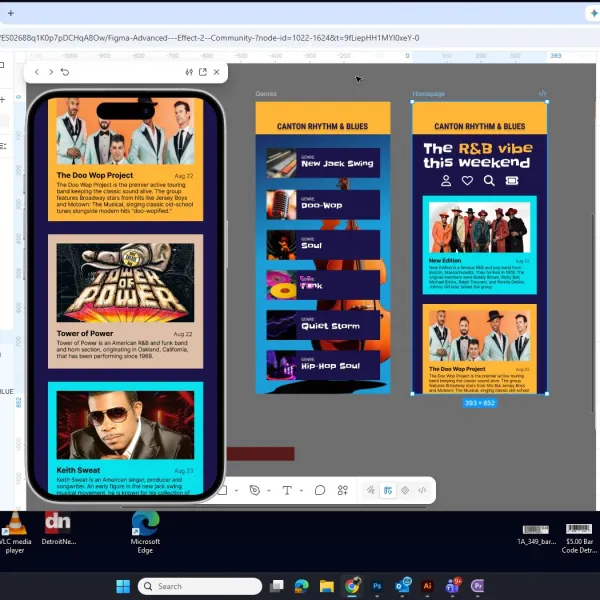Viewport: 600px width, 600px height.
Task: Click the profile icon in Homepage frame
Action: pos(446,180)
